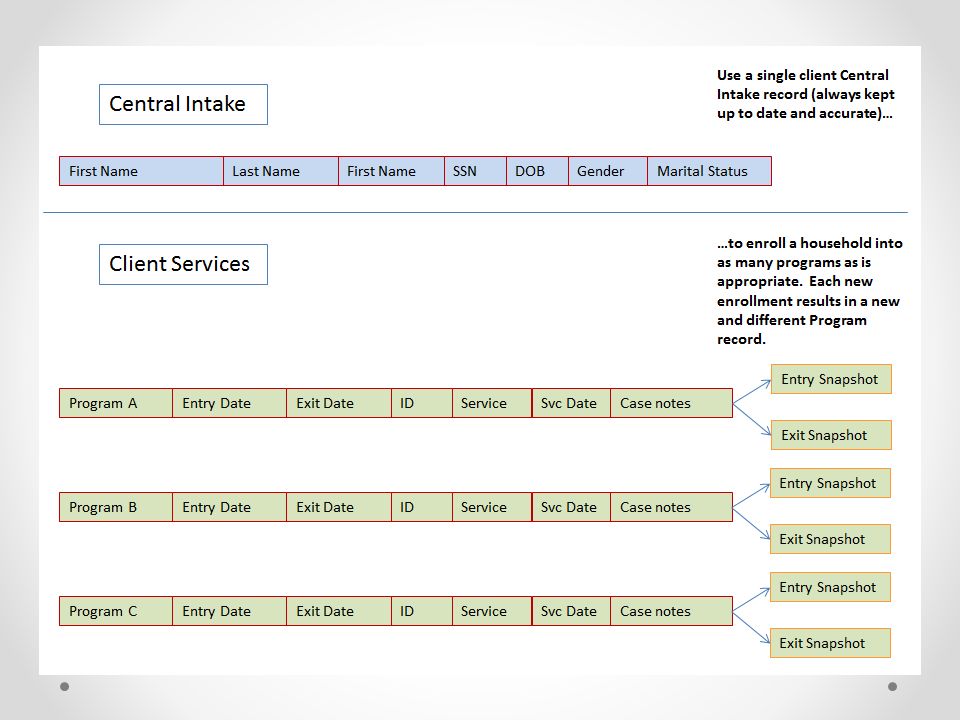Image resolution: width=960 pixels, height=720 pixels.
Task: Click Case notes in Program B row
Action: (672, 507)
